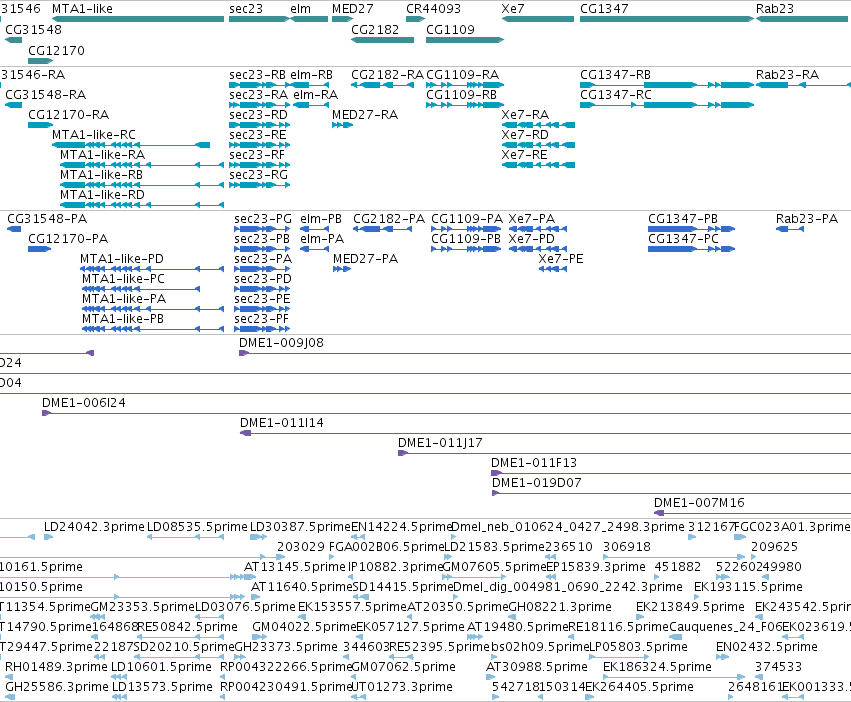Image resolution: width=851 pixels, height=702 pixels.
Task: Click the CG1109 gene feature
Action: point(465,40)
